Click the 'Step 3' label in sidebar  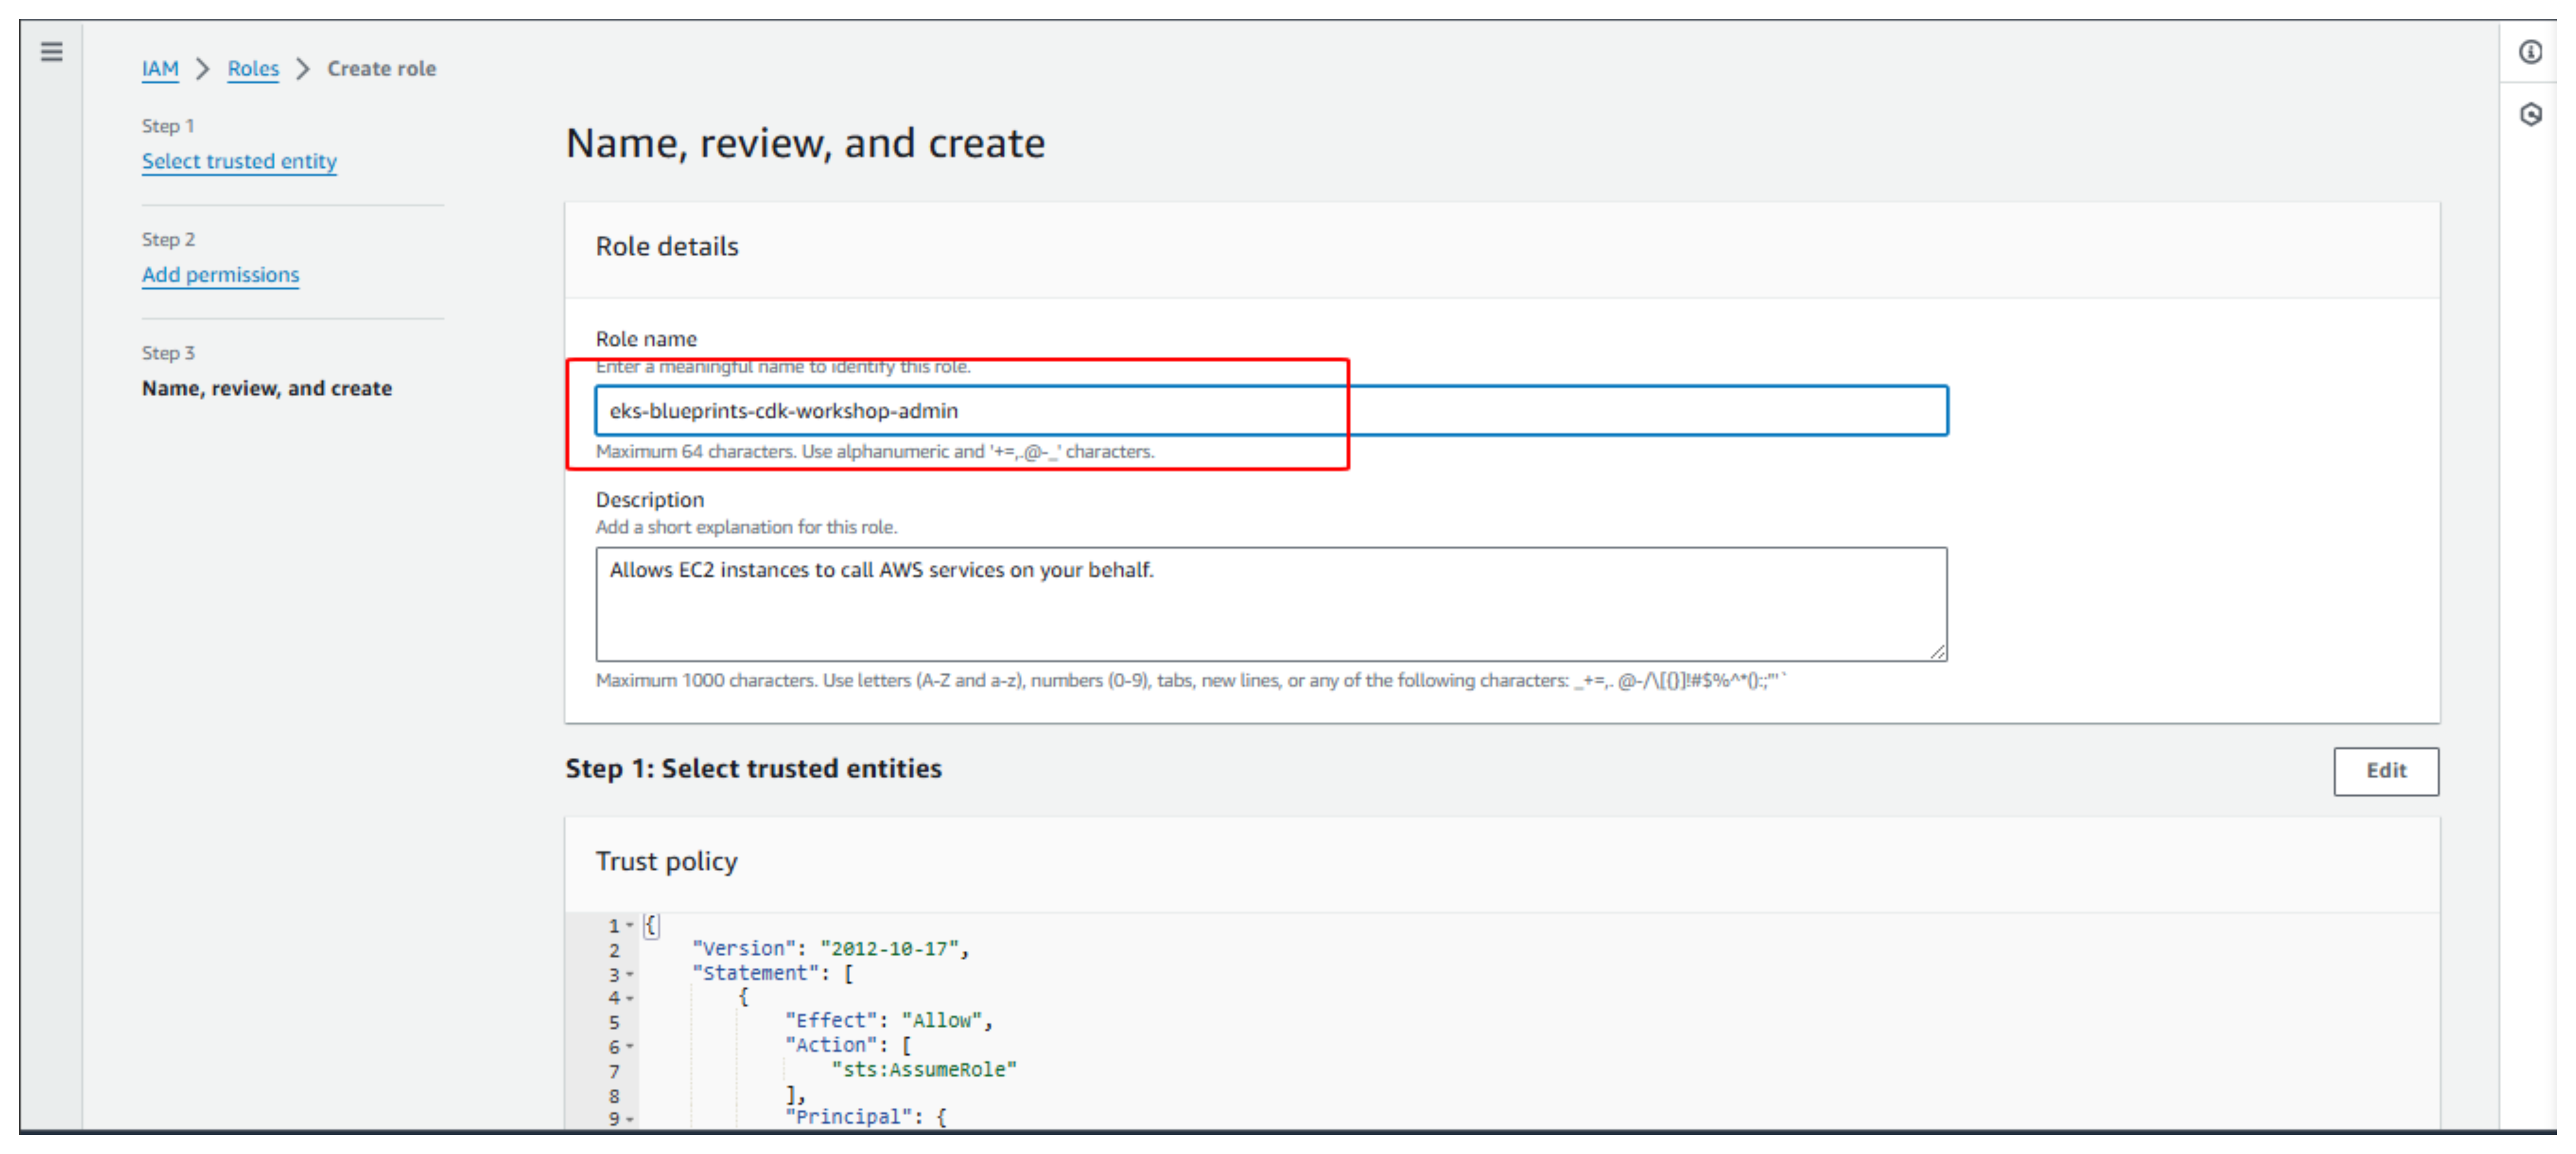click(x=168, y=353)
